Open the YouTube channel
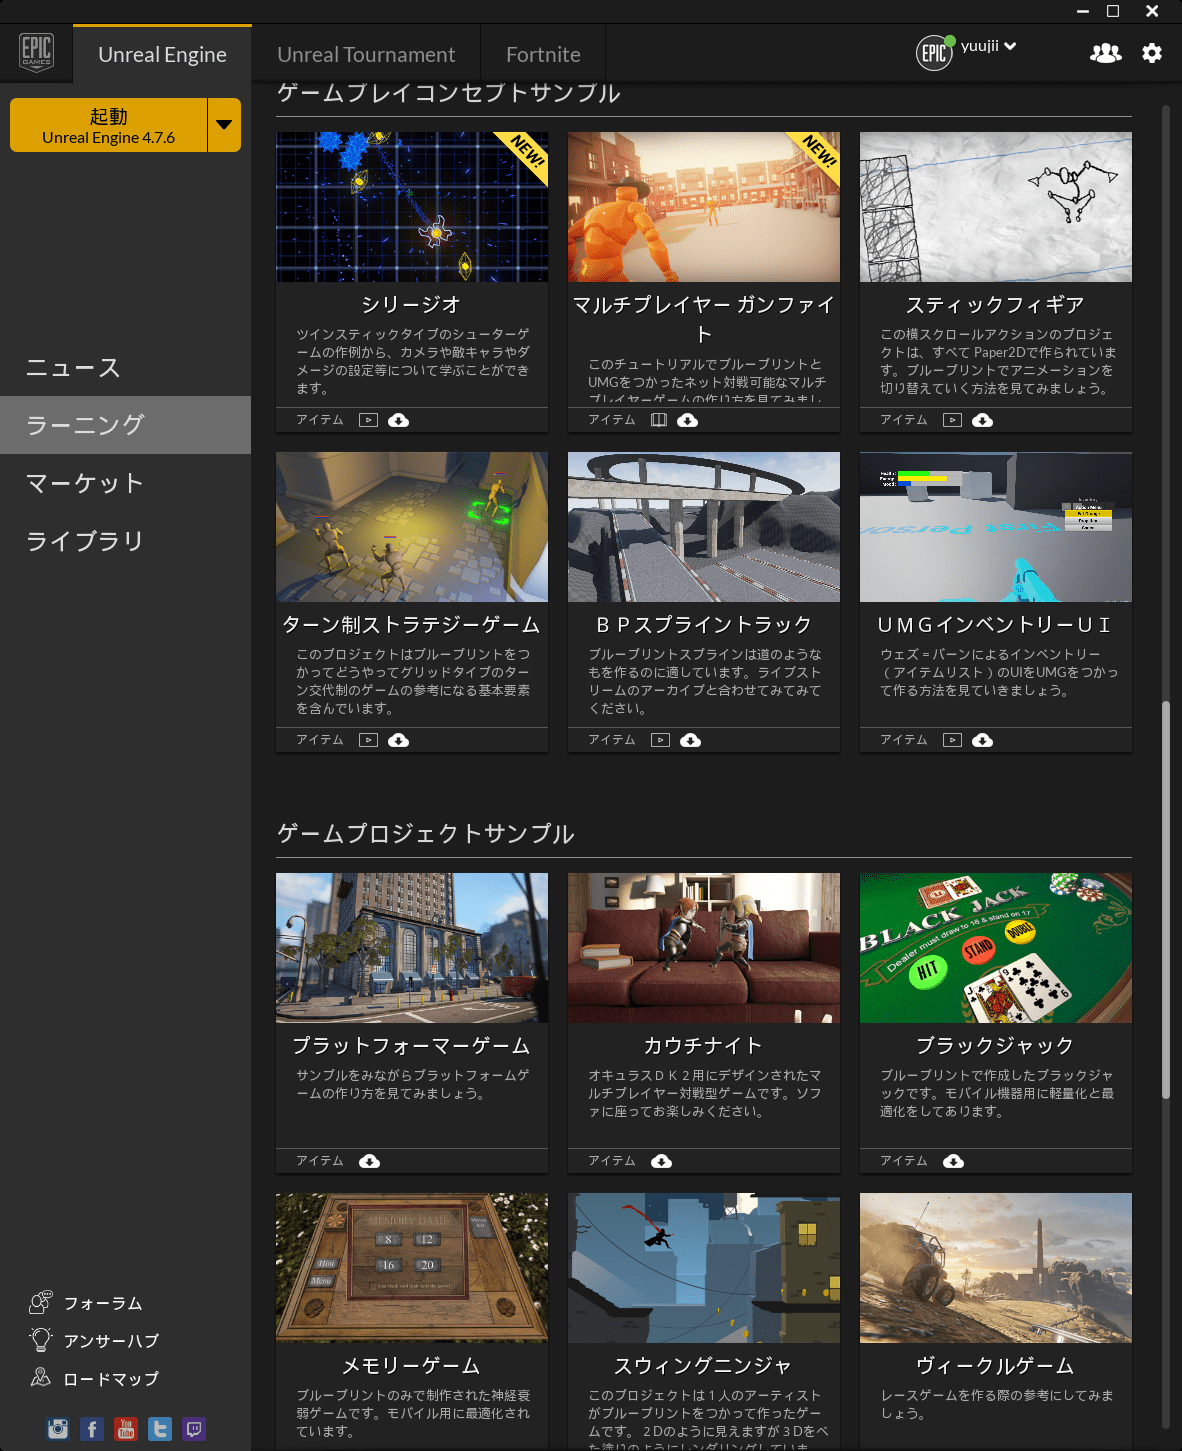Screen dimensions: 1182x1451 click(125, 1429)
